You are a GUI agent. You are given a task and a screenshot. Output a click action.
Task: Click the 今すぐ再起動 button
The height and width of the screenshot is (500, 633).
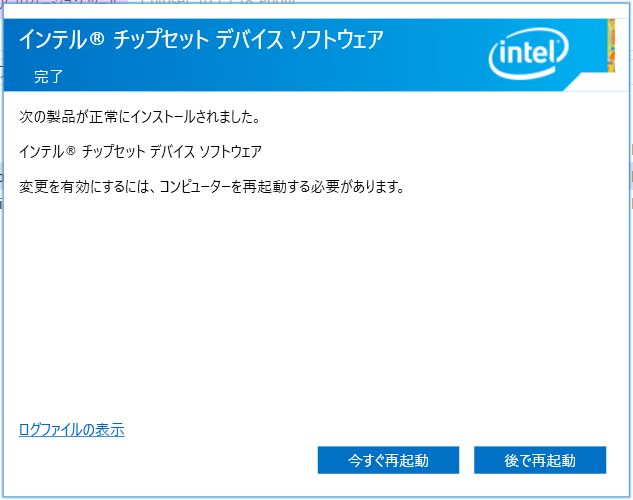388,460
